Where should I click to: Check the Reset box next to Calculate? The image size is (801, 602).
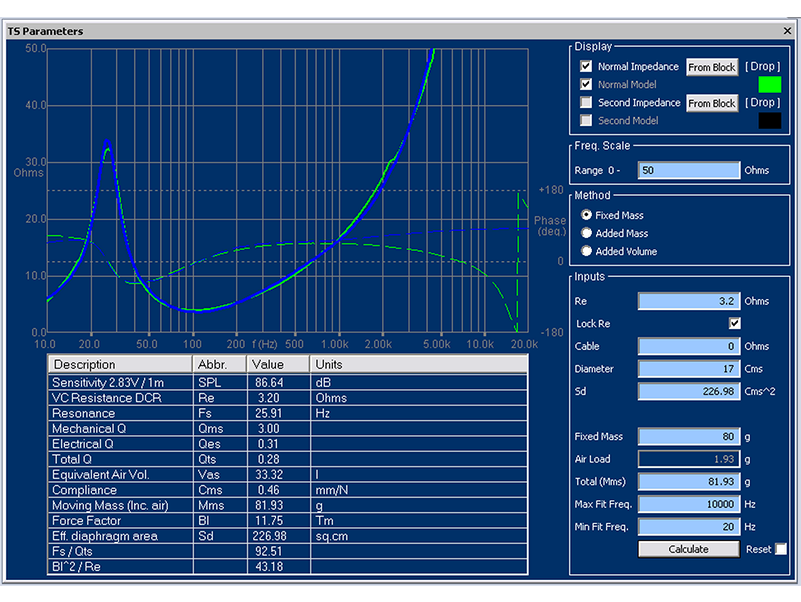coord(781,549)
